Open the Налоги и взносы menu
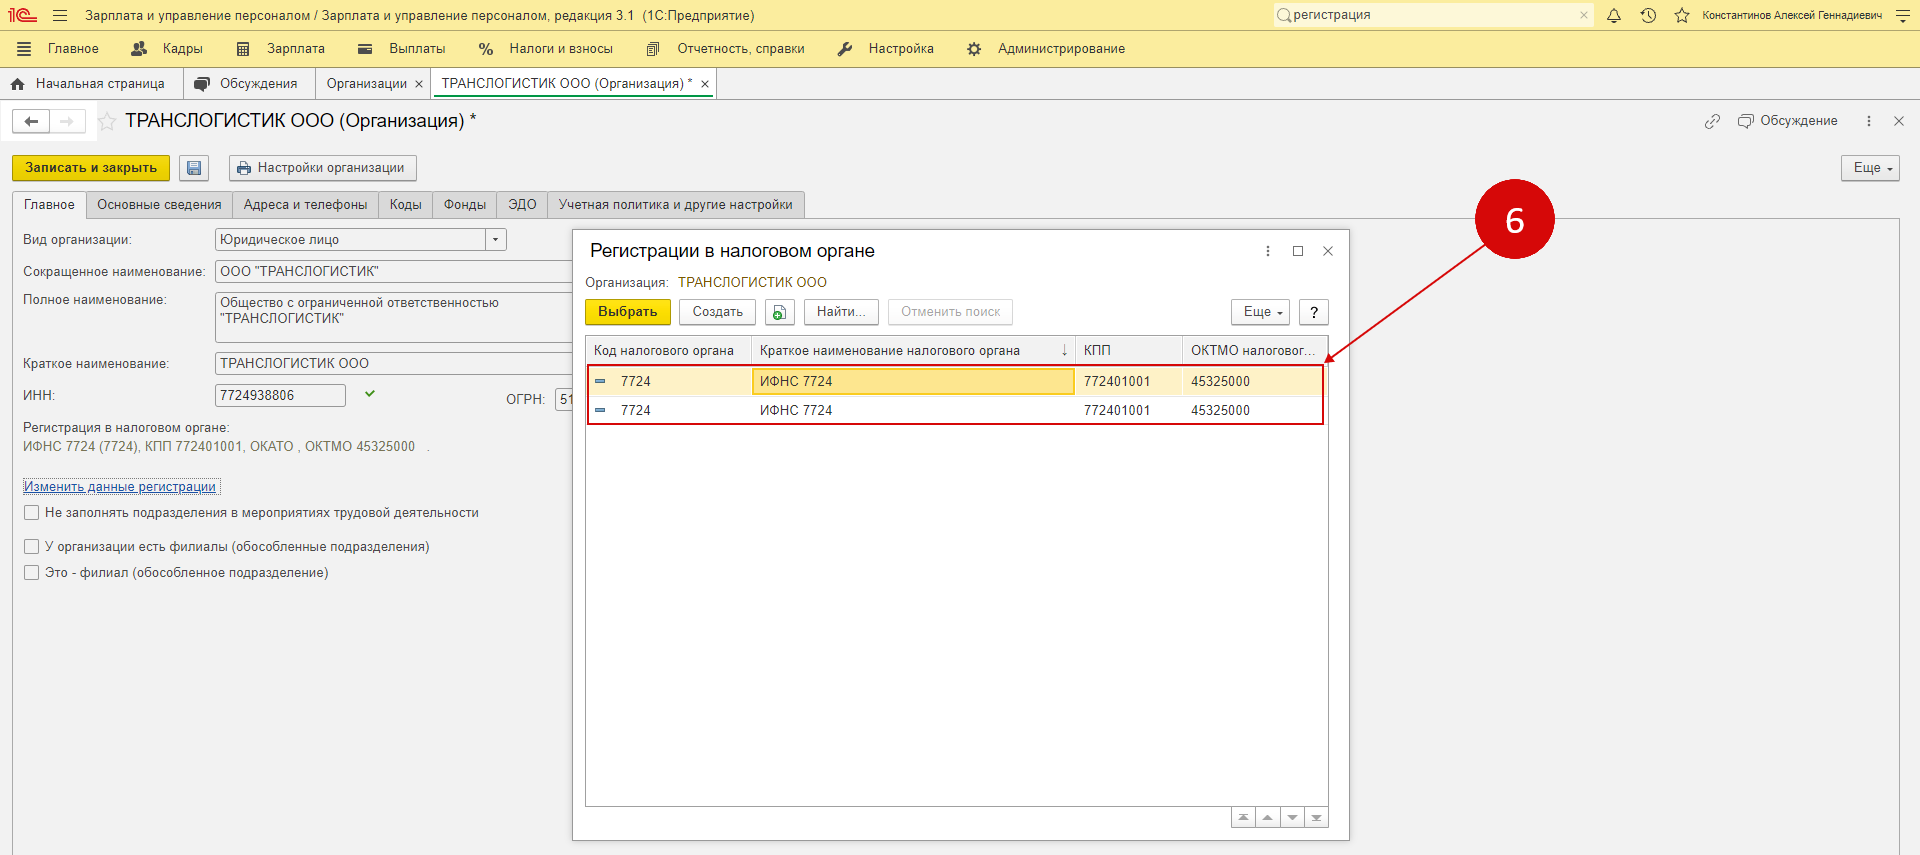1920x855 pixels. pyautogui.click(x=546, y=49)
